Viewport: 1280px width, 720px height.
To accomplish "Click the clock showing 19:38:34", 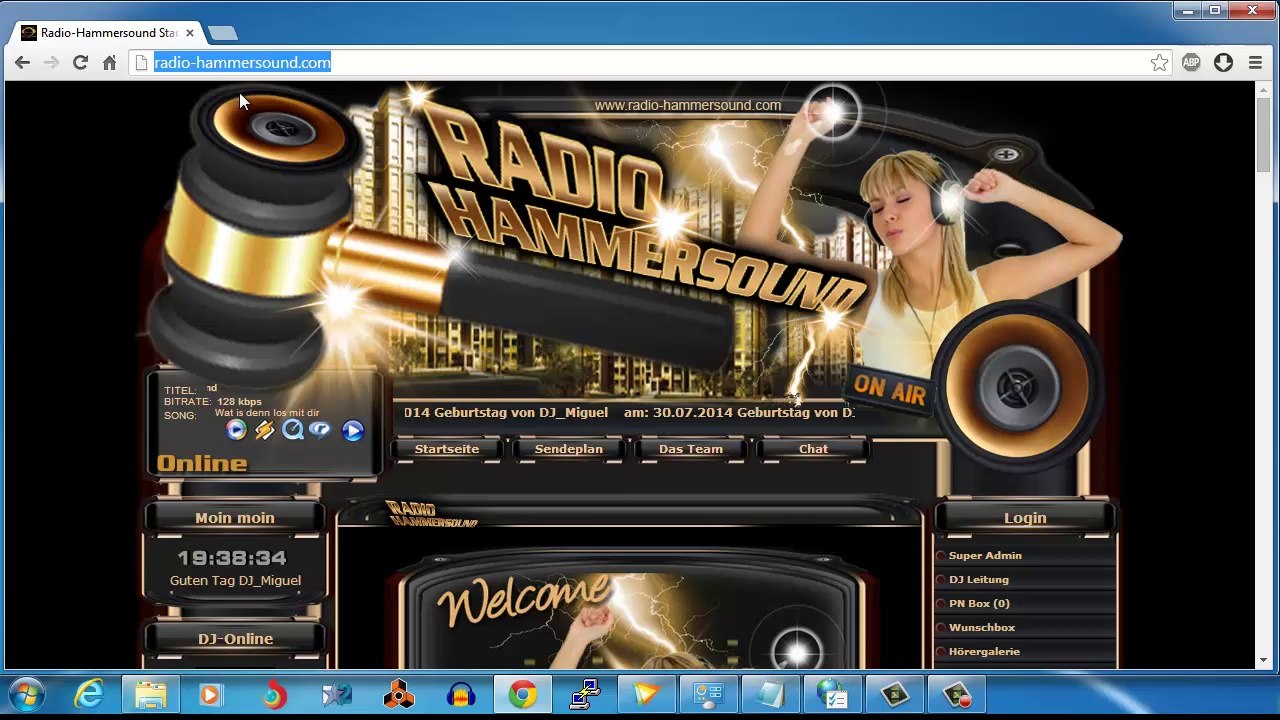I will point(232,558).
